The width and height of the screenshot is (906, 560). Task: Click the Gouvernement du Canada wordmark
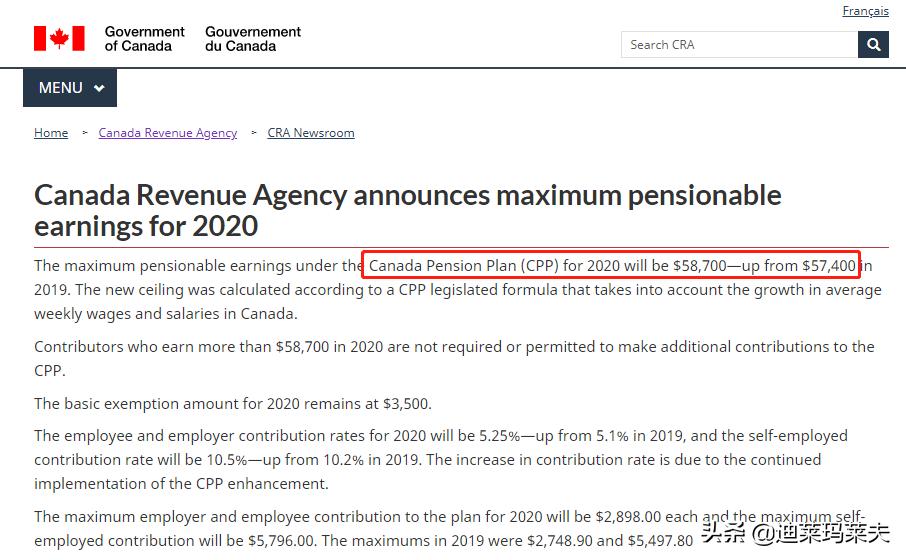253,39
